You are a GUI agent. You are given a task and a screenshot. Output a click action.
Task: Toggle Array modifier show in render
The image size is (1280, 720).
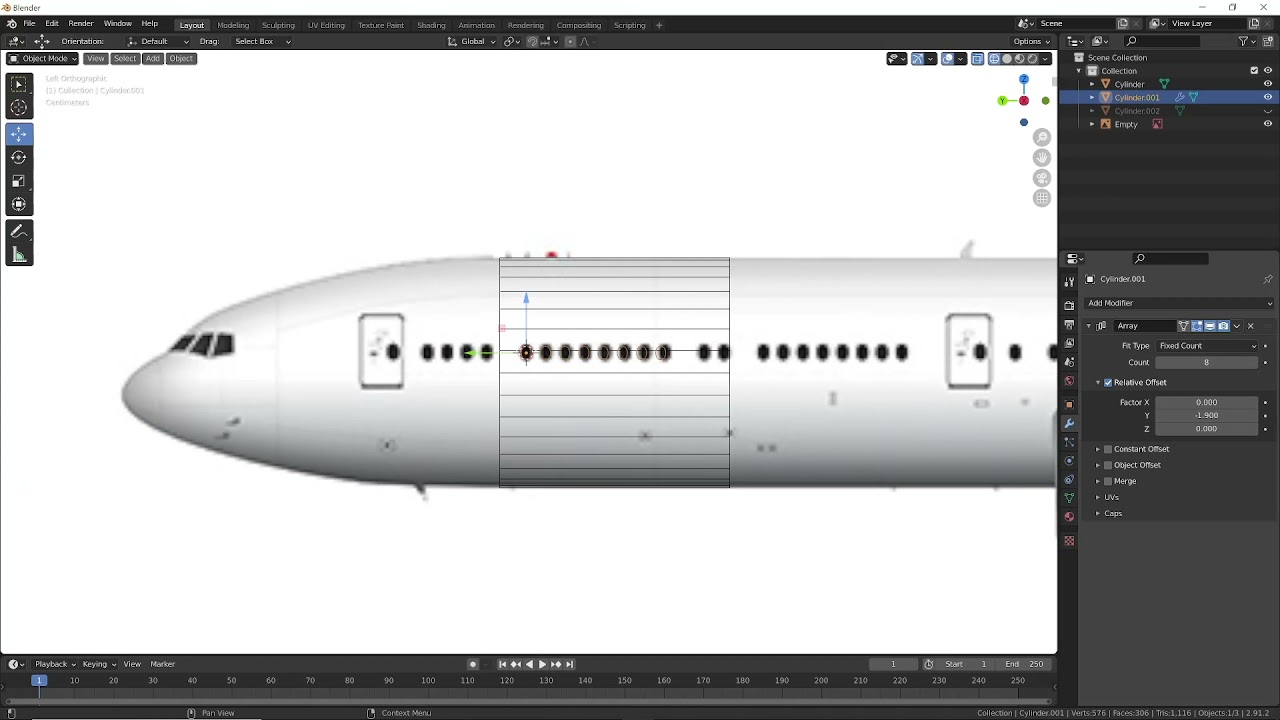click(1223, 326)
